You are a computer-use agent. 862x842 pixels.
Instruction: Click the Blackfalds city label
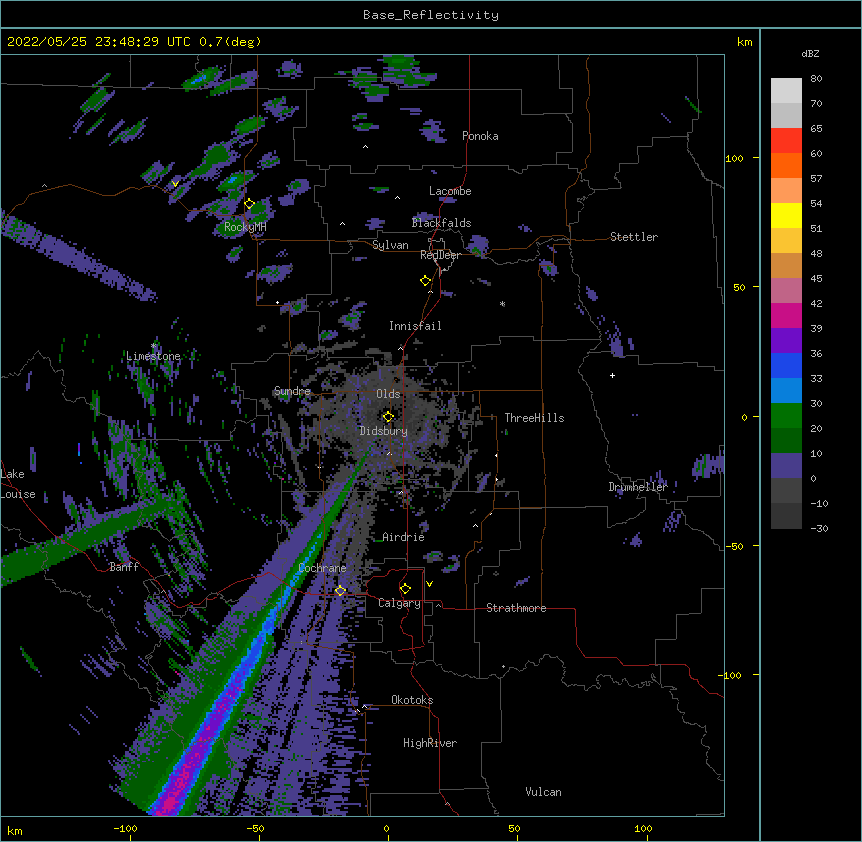(x=441, y=223)
